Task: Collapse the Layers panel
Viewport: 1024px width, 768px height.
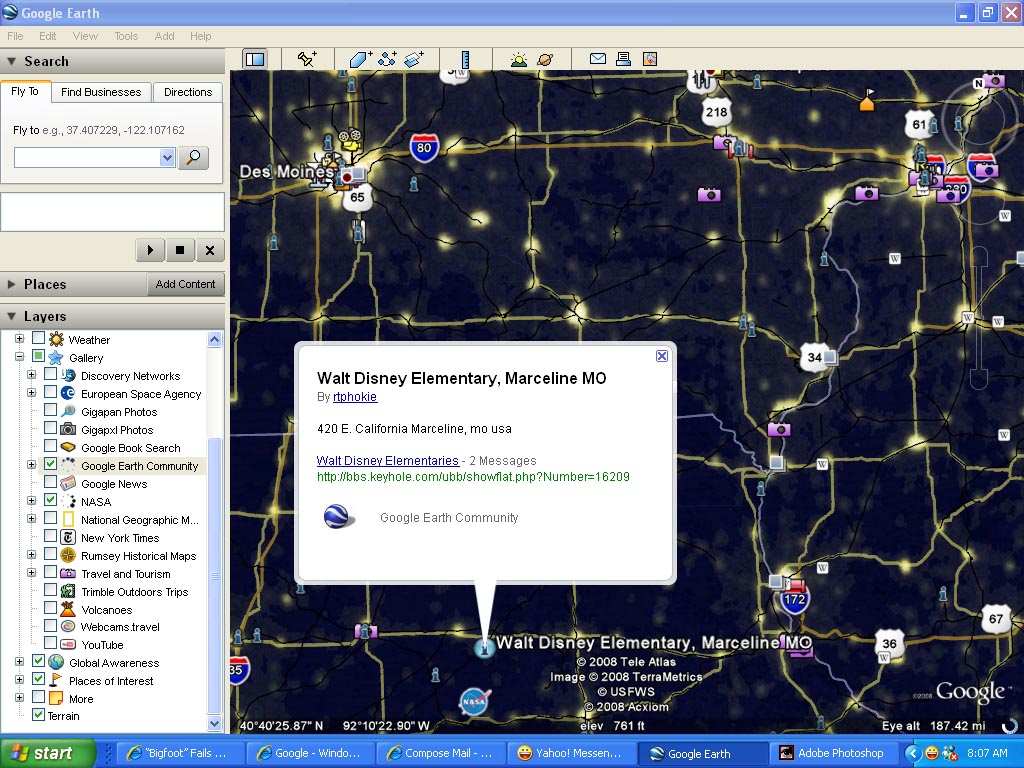Action: [12, 316]
